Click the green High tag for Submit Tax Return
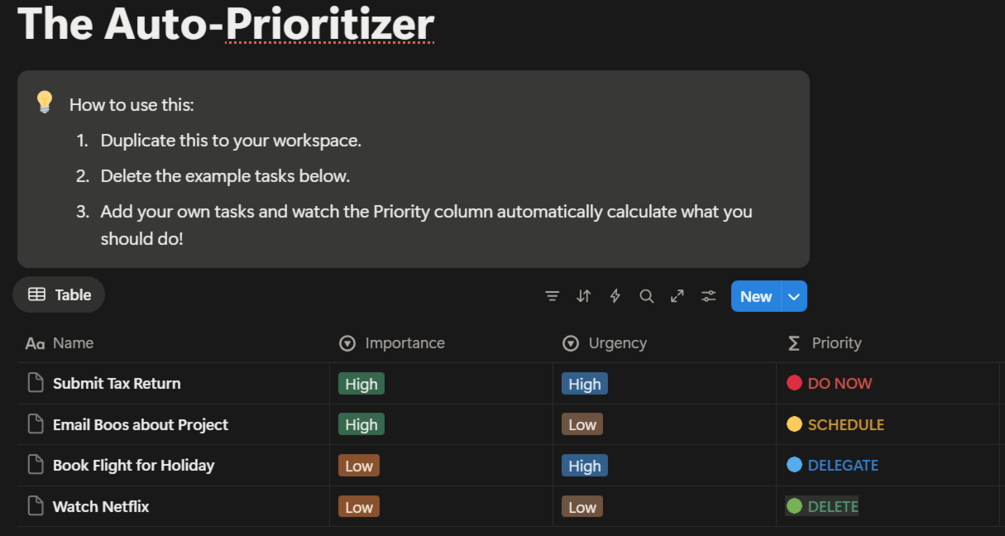 [x=361, y=384]
